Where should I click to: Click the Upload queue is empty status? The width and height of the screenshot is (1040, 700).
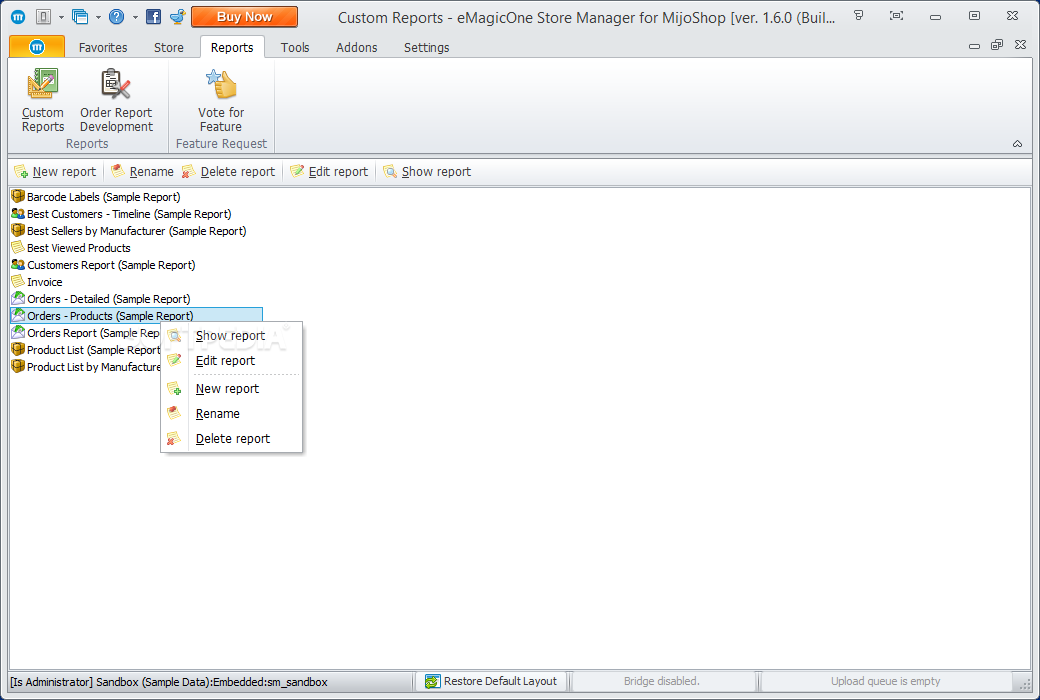[885, 681]
